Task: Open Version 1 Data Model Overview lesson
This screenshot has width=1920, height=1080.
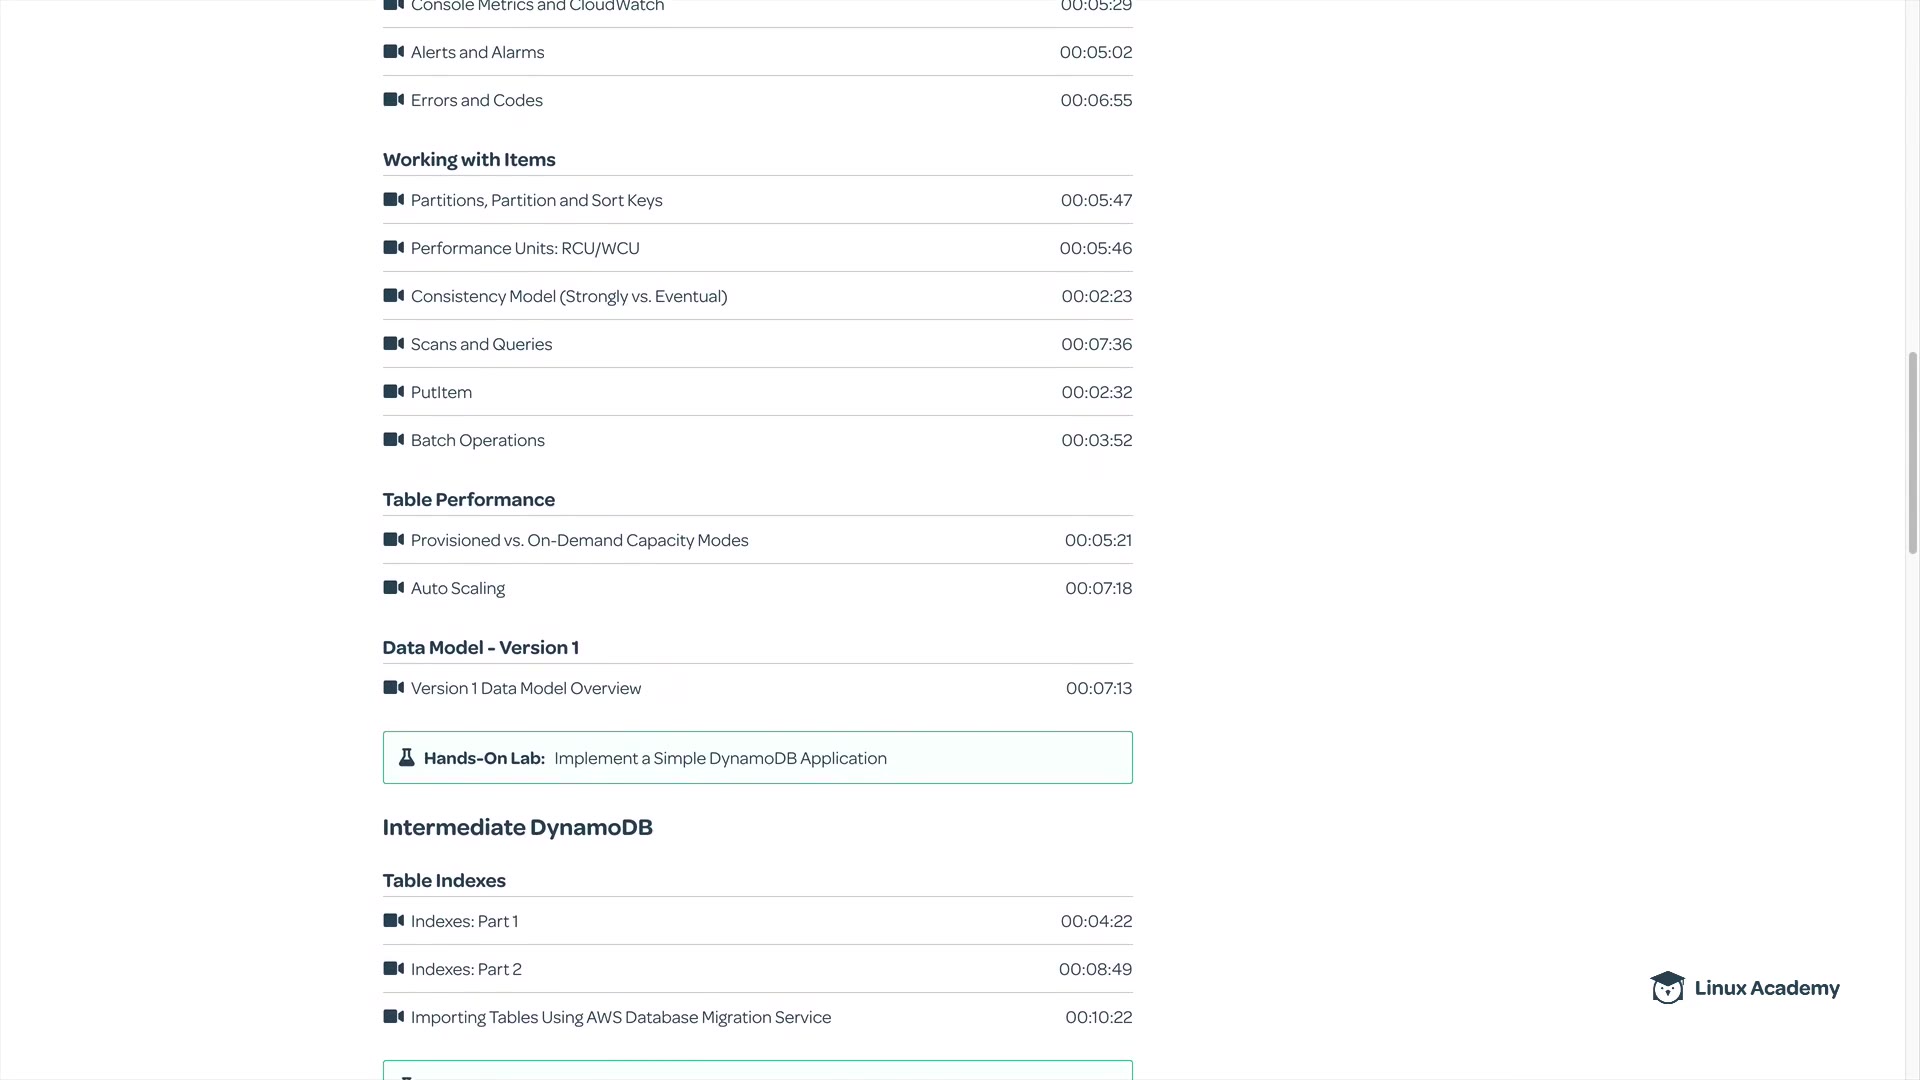Action: click(526, 688)
